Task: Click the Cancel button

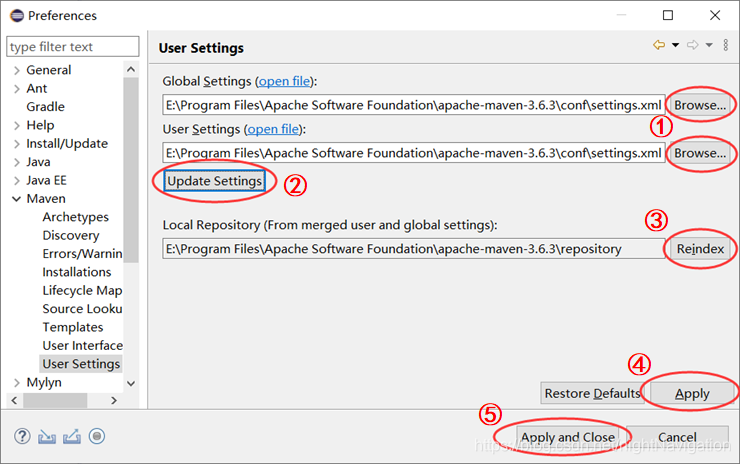Action: [x=677, y=438]
